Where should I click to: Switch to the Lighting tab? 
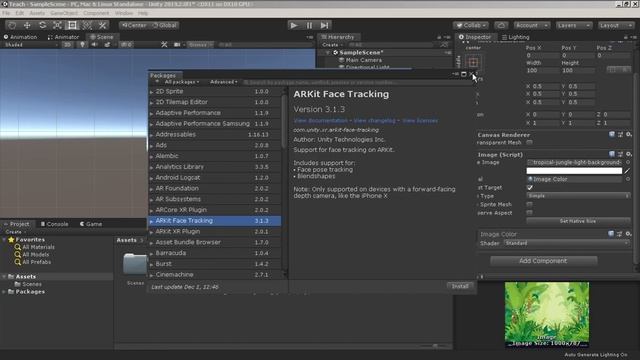pyautogui.click(x=516, y=37)
